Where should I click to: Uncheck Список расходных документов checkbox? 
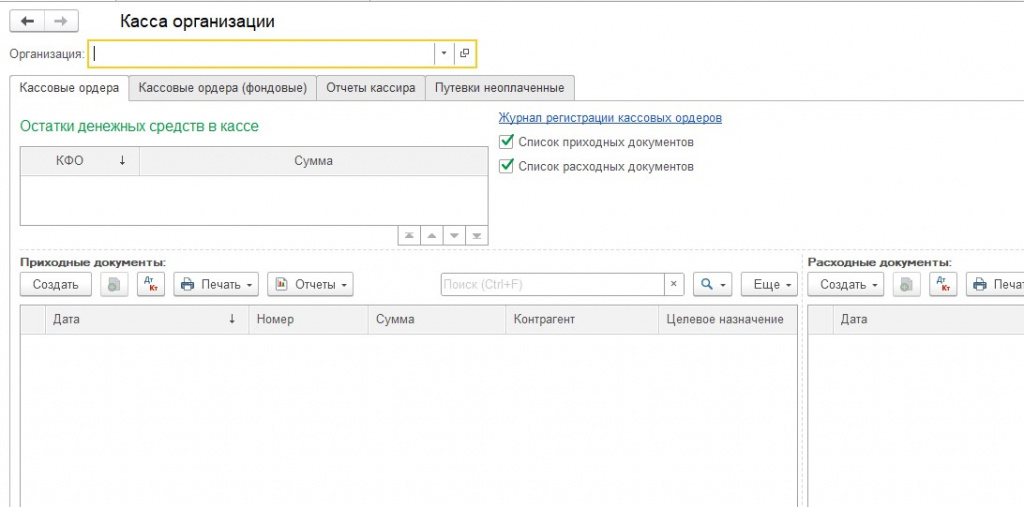click(x=505, y=166)
